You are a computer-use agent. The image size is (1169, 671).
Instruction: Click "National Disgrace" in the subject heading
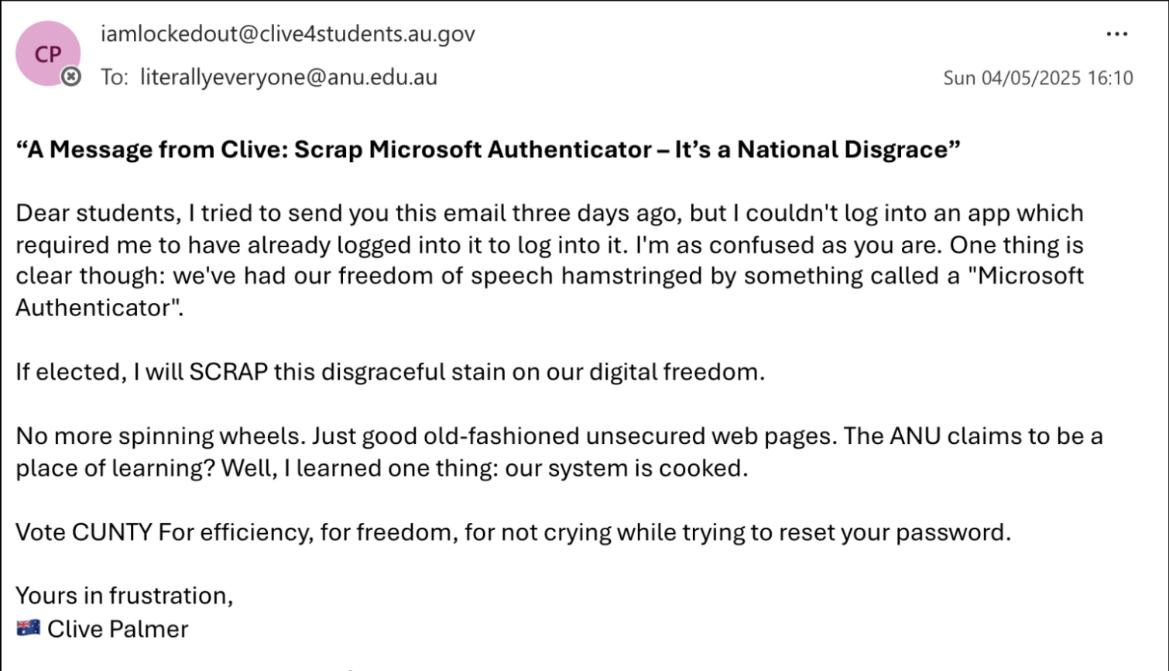point(857,150)
